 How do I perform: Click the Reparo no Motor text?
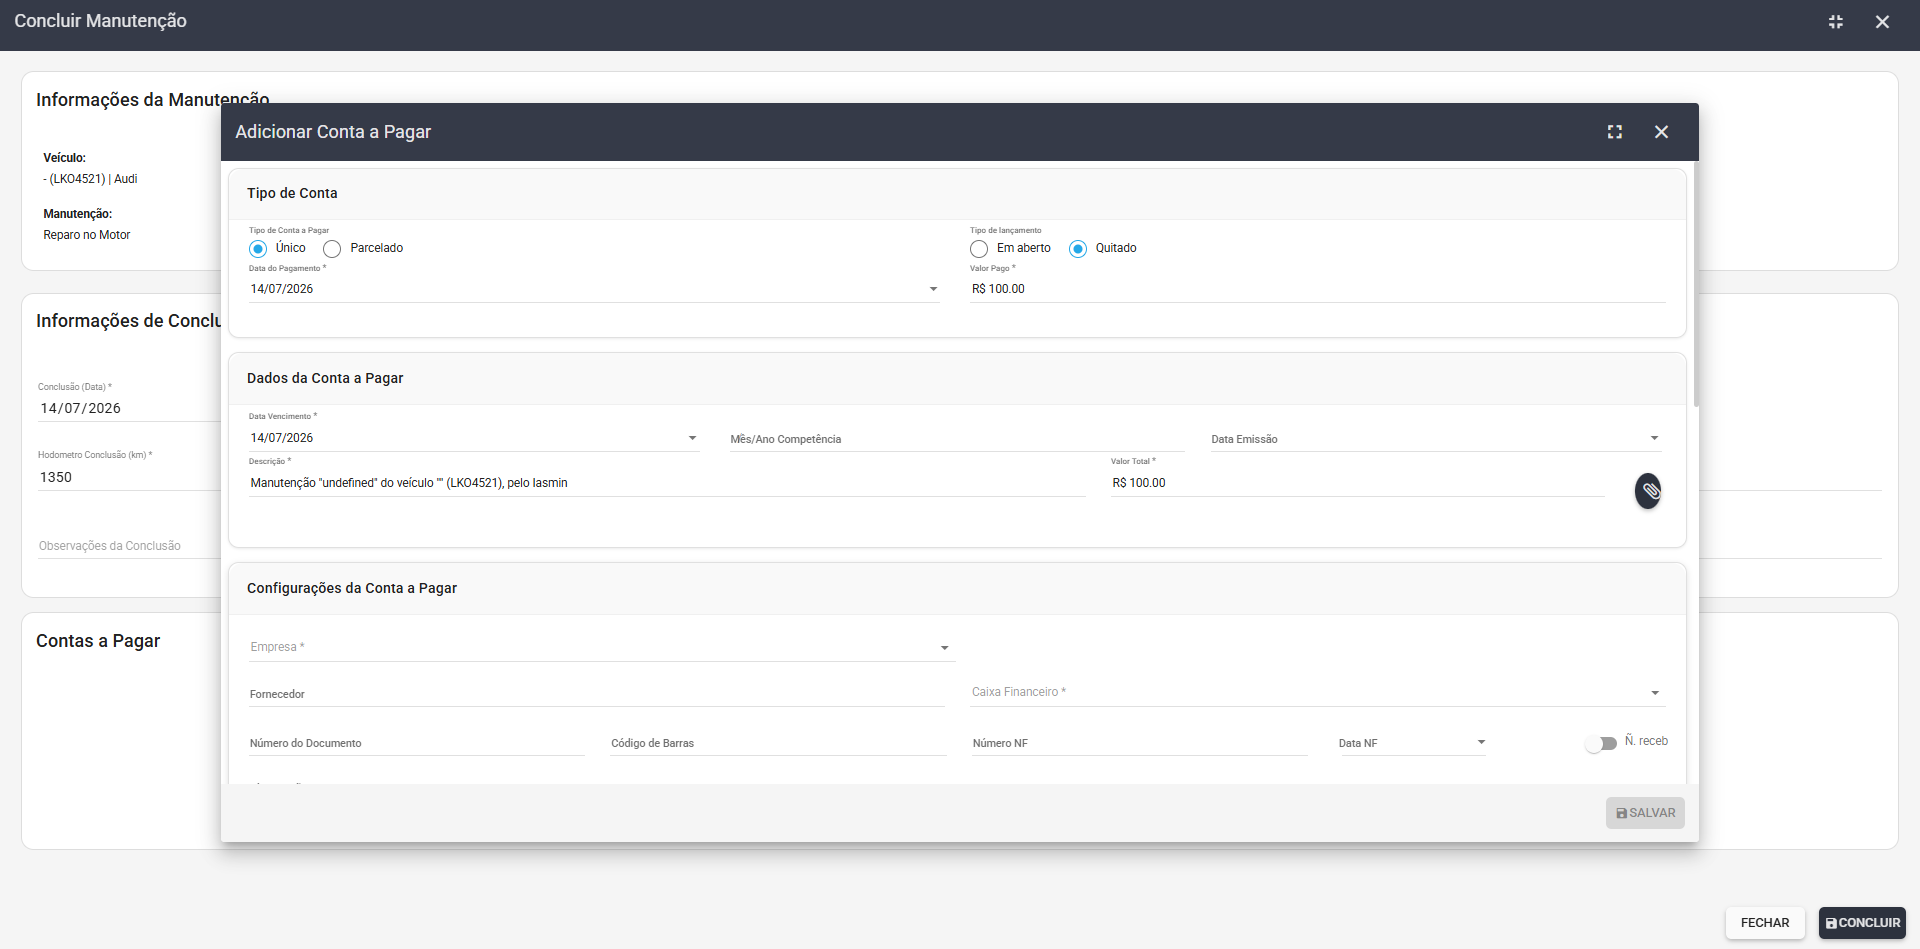(x=87, y=235)
